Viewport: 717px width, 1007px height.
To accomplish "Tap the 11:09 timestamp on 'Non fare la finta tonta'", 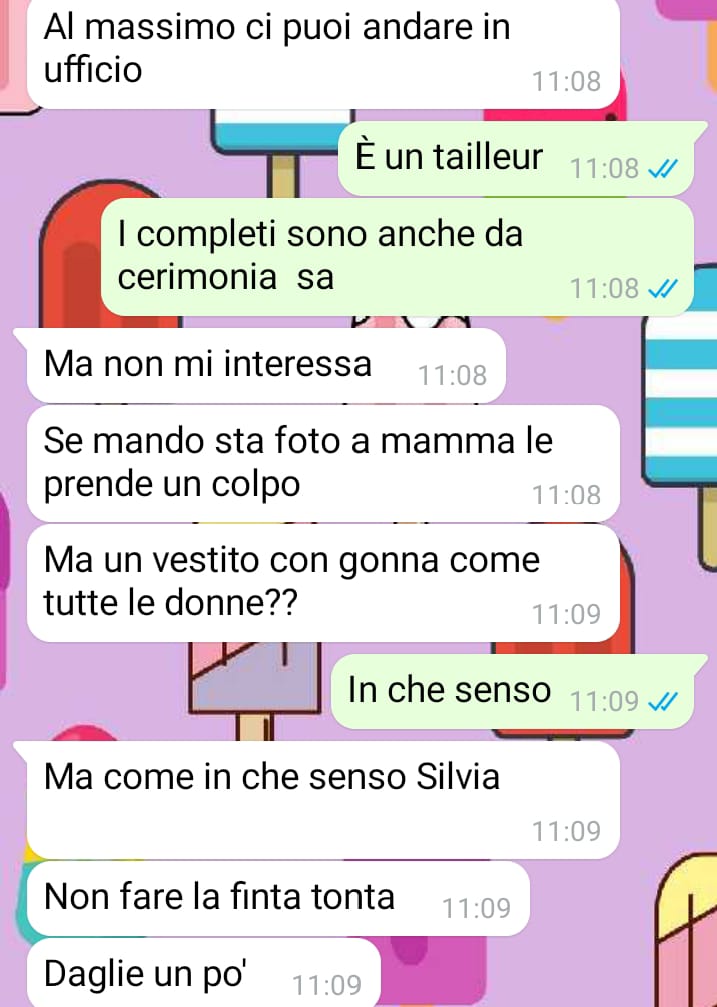I will [x=476, y=909].
